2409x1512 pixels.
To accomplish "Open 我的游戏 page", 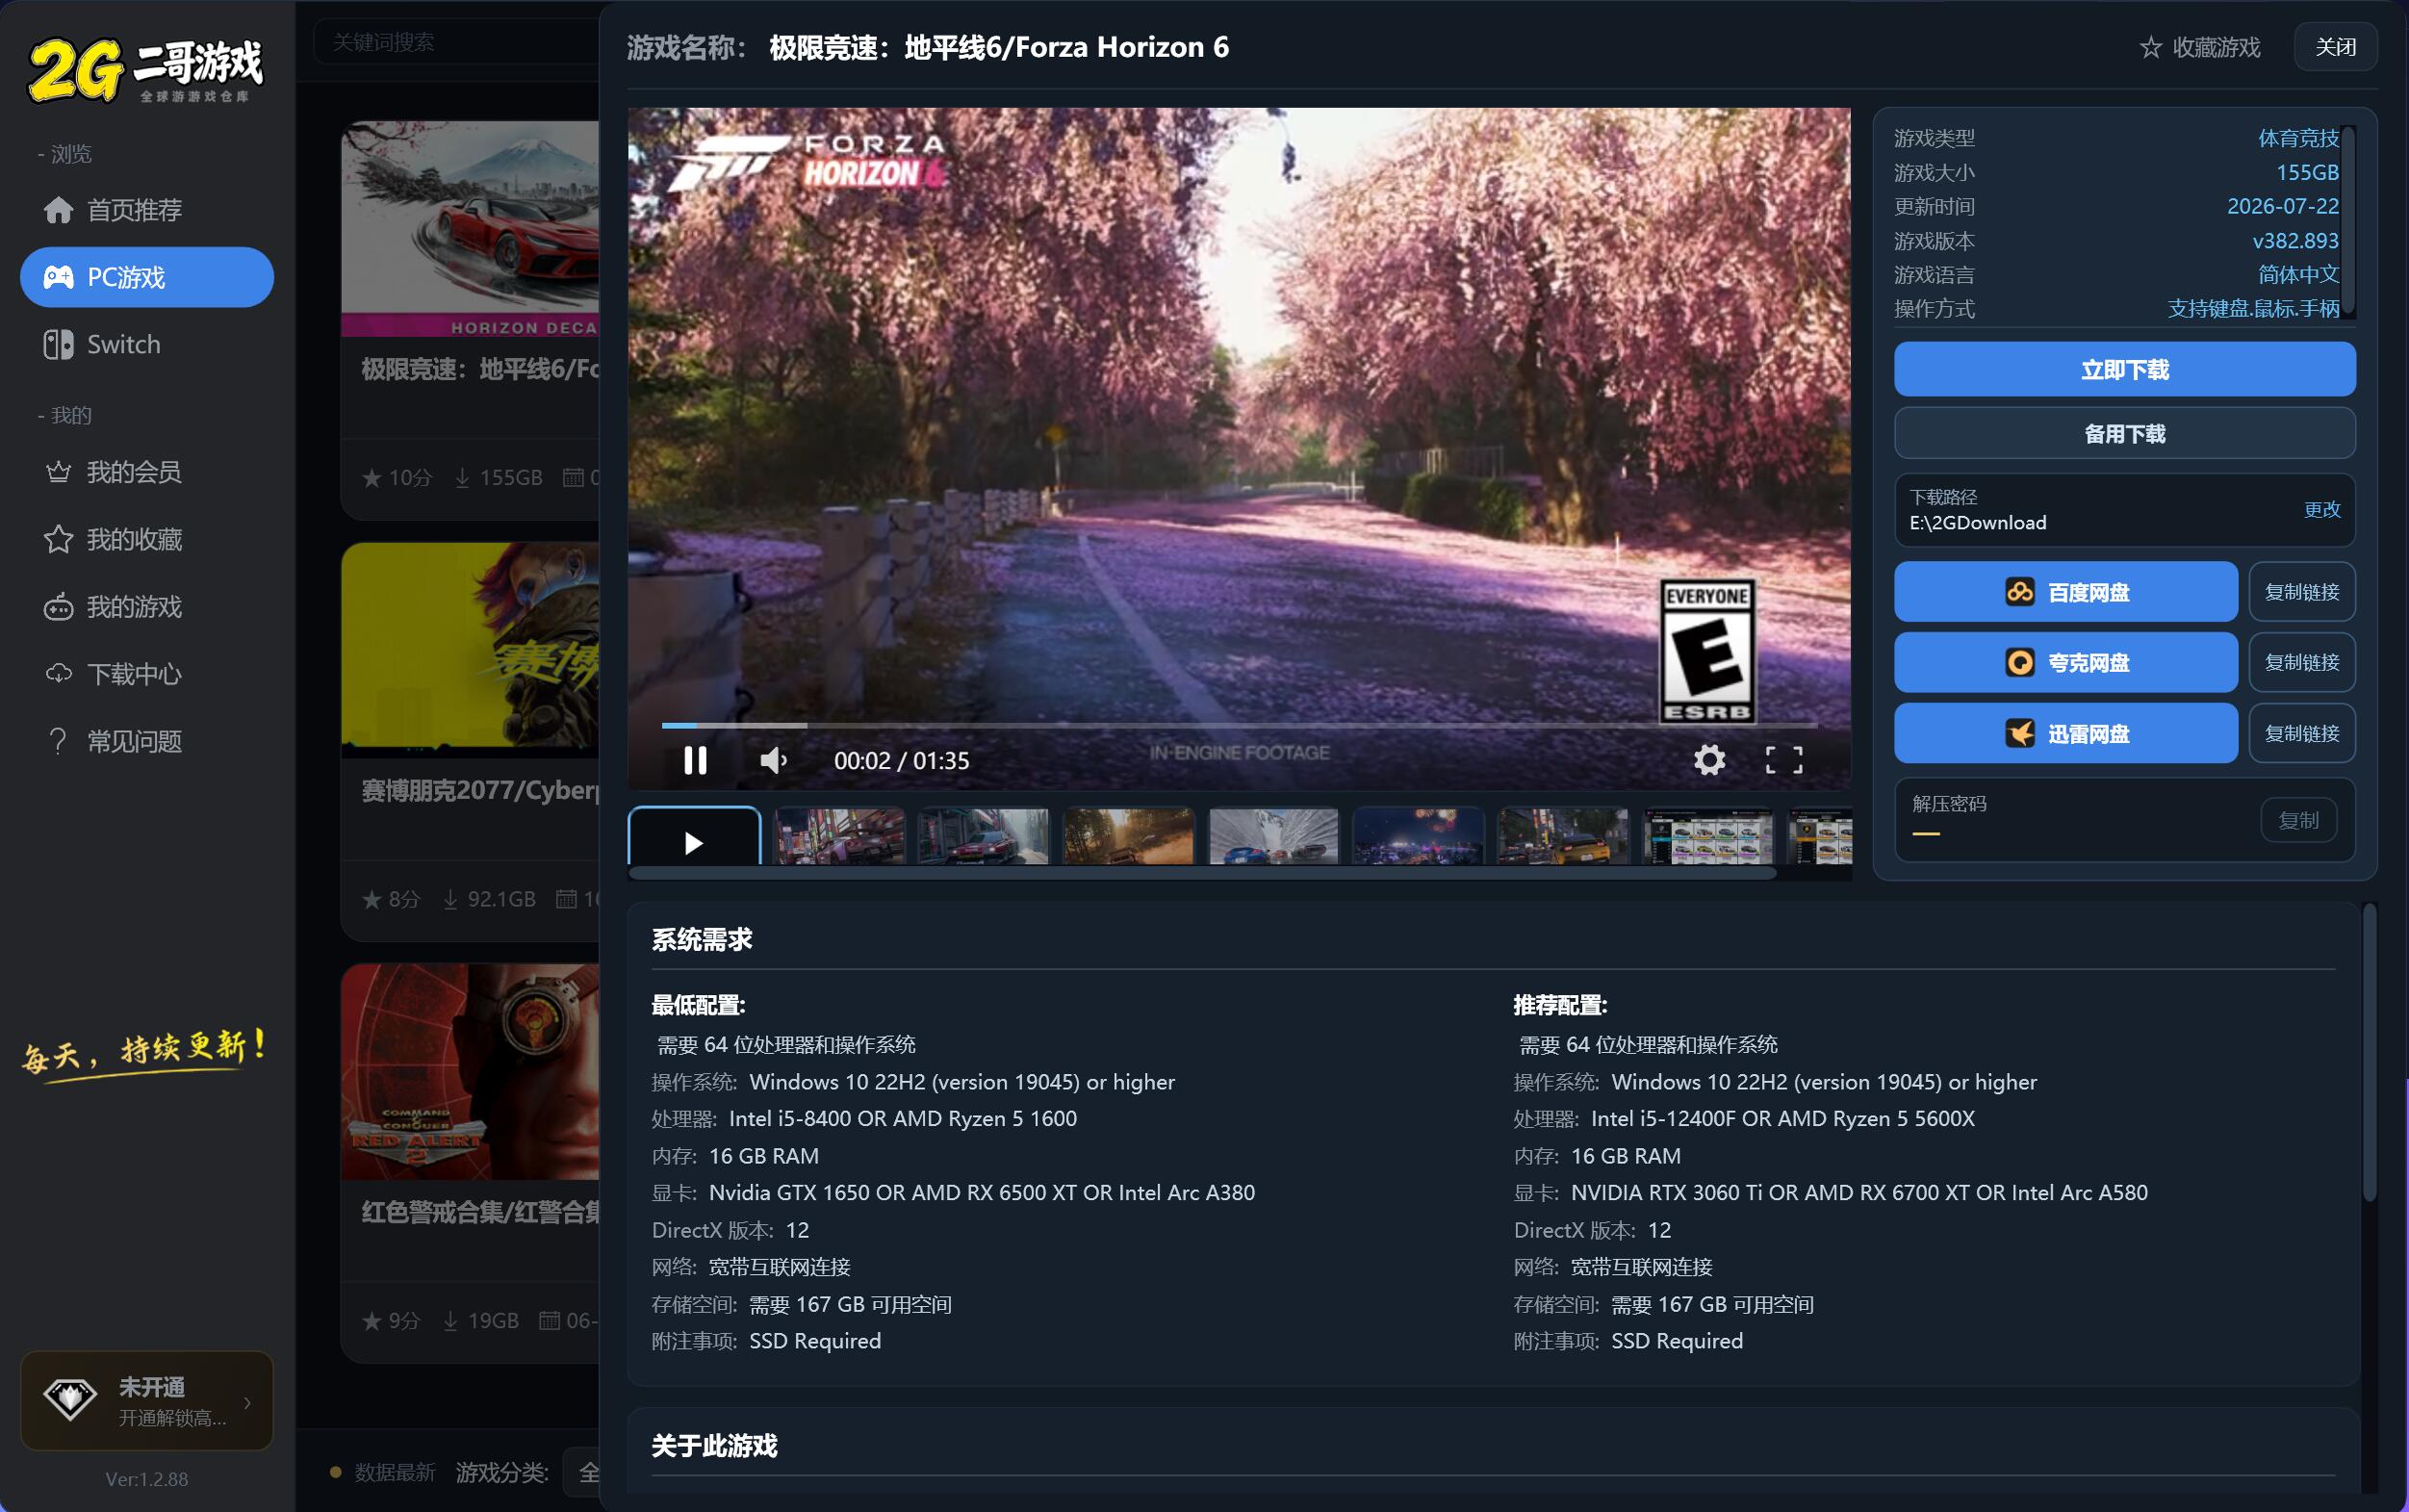I will click(x=147, y=607).
